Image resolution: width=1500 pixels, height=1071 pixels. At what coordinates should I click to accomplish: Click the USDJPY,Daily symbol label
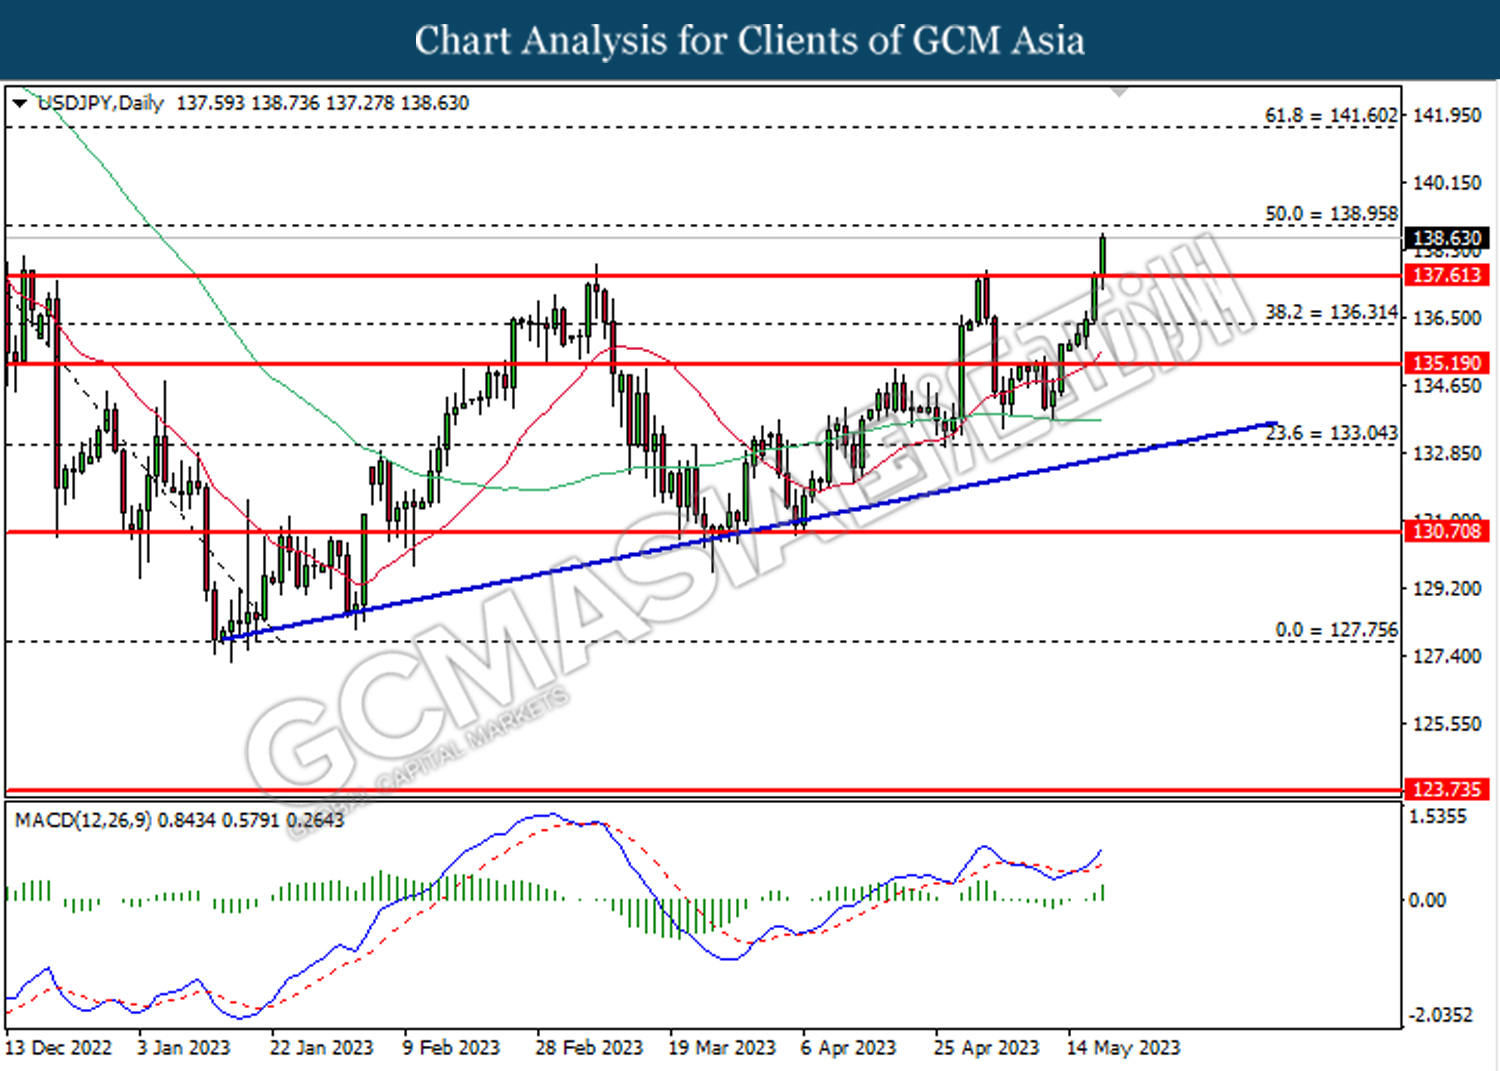[x=100, y=103]
